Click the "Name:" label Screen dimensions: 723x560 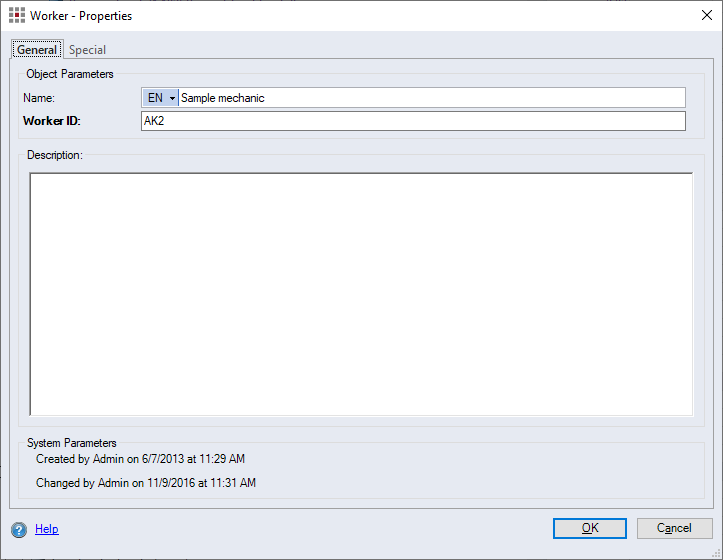pos(41,98)
